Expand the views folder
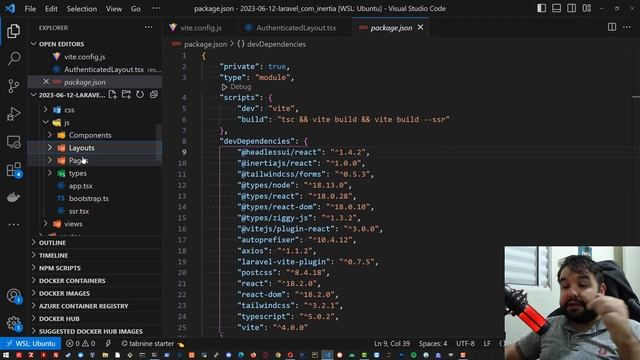The height and width of the screenshot is (360, 640). (x=95, y=224)
